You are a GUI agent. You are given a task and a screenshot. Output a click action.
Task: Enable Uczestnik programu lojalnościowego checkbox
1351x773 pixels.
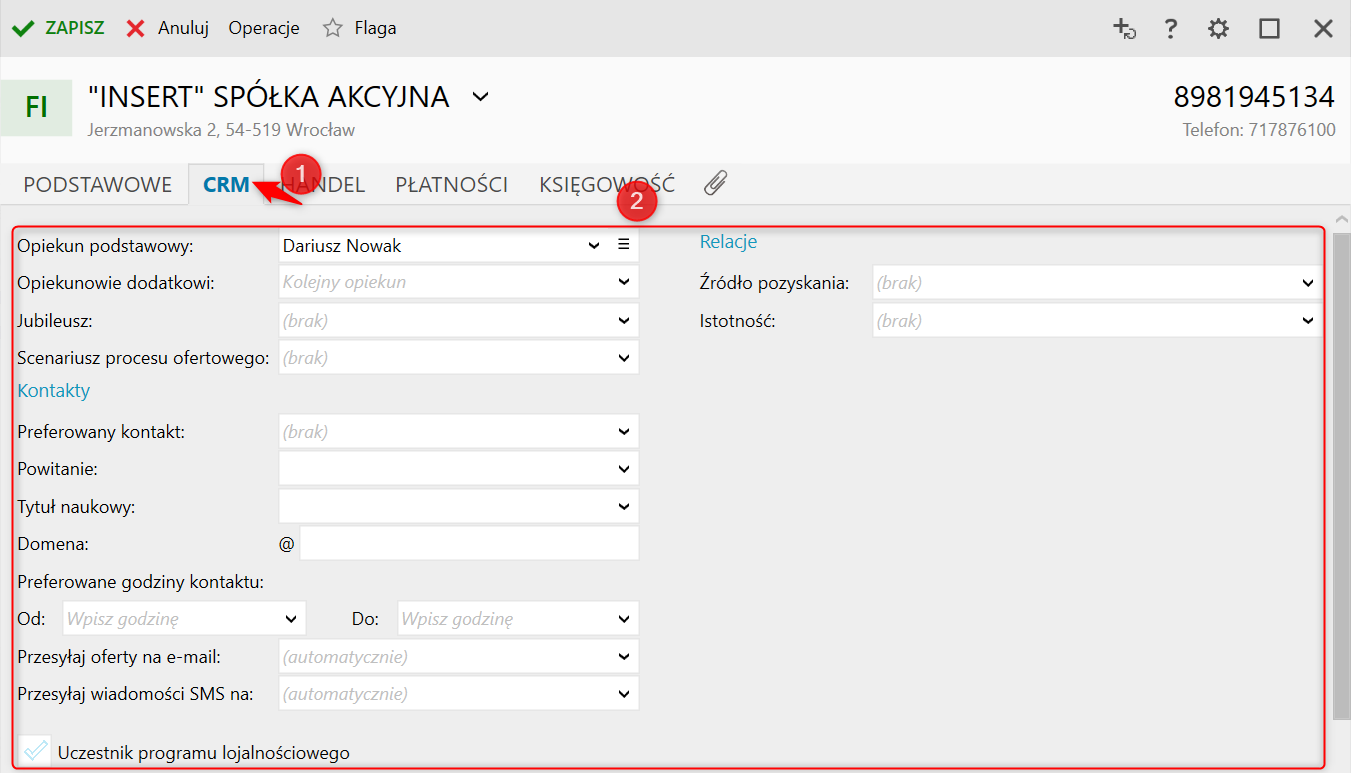point(35,751)
